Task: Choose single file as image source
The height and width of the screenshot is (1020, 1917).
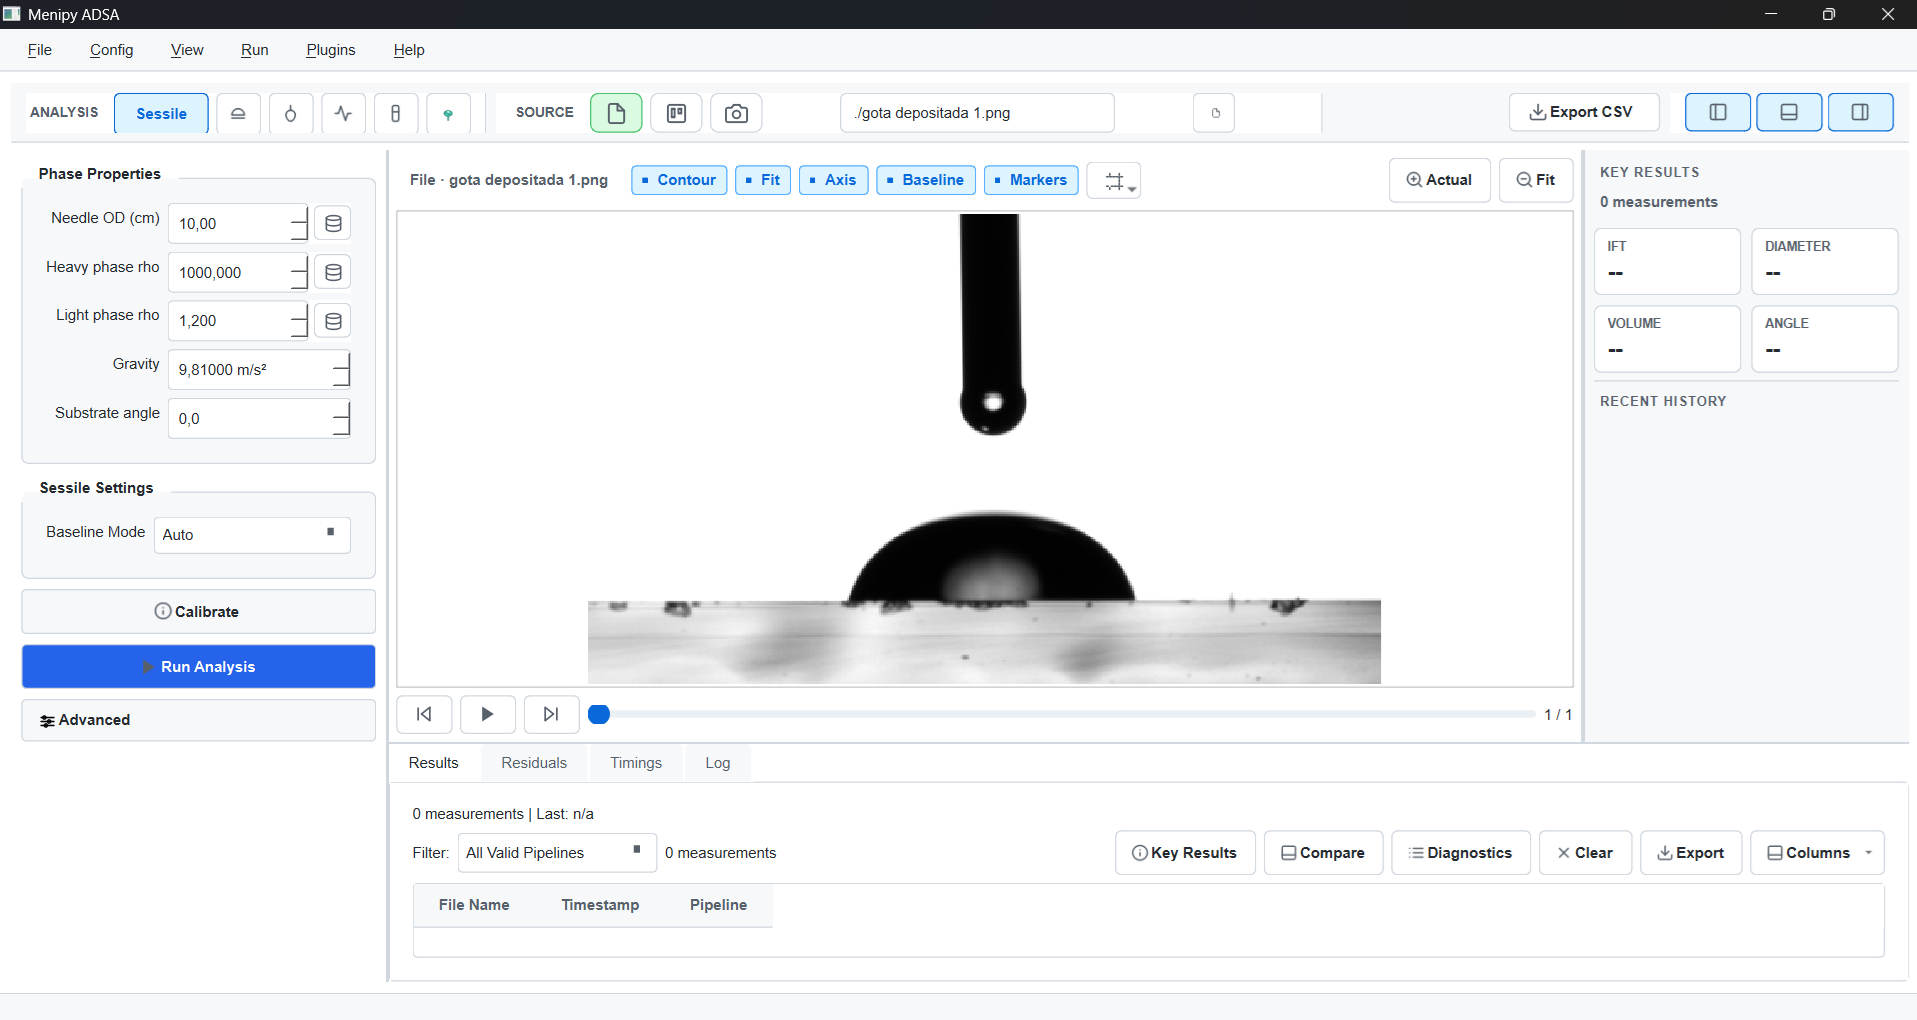Action: tap(616, 113)
